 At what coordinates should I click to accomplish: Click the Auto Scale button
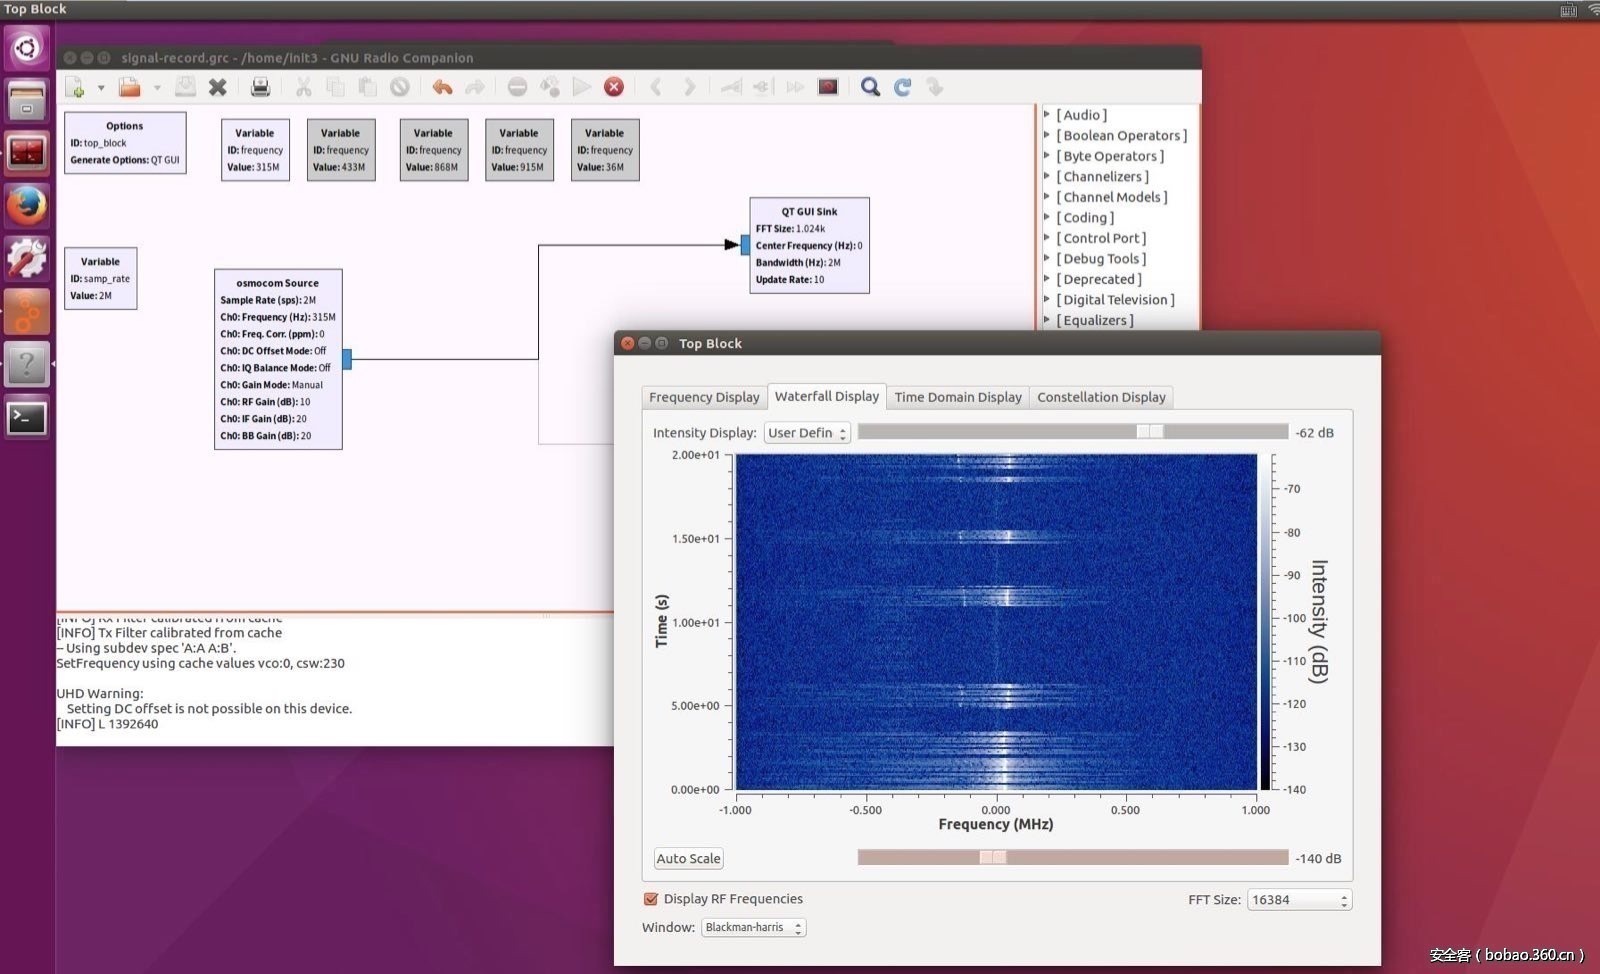tap(688, 859)
